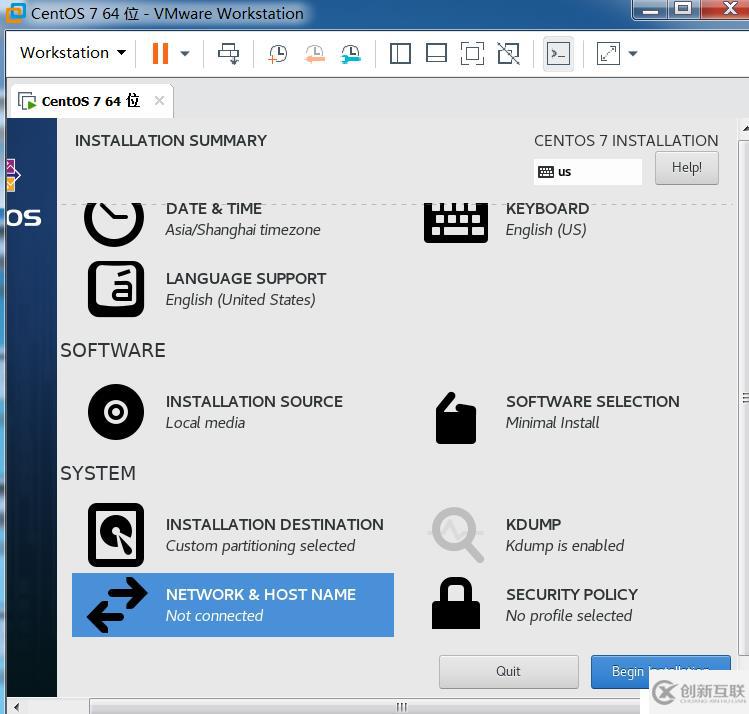The height and width of the screenshot is (714, 749).
Task: Click the DATE & TIME label
Action: pyautogui.click(x=214, y=209)
